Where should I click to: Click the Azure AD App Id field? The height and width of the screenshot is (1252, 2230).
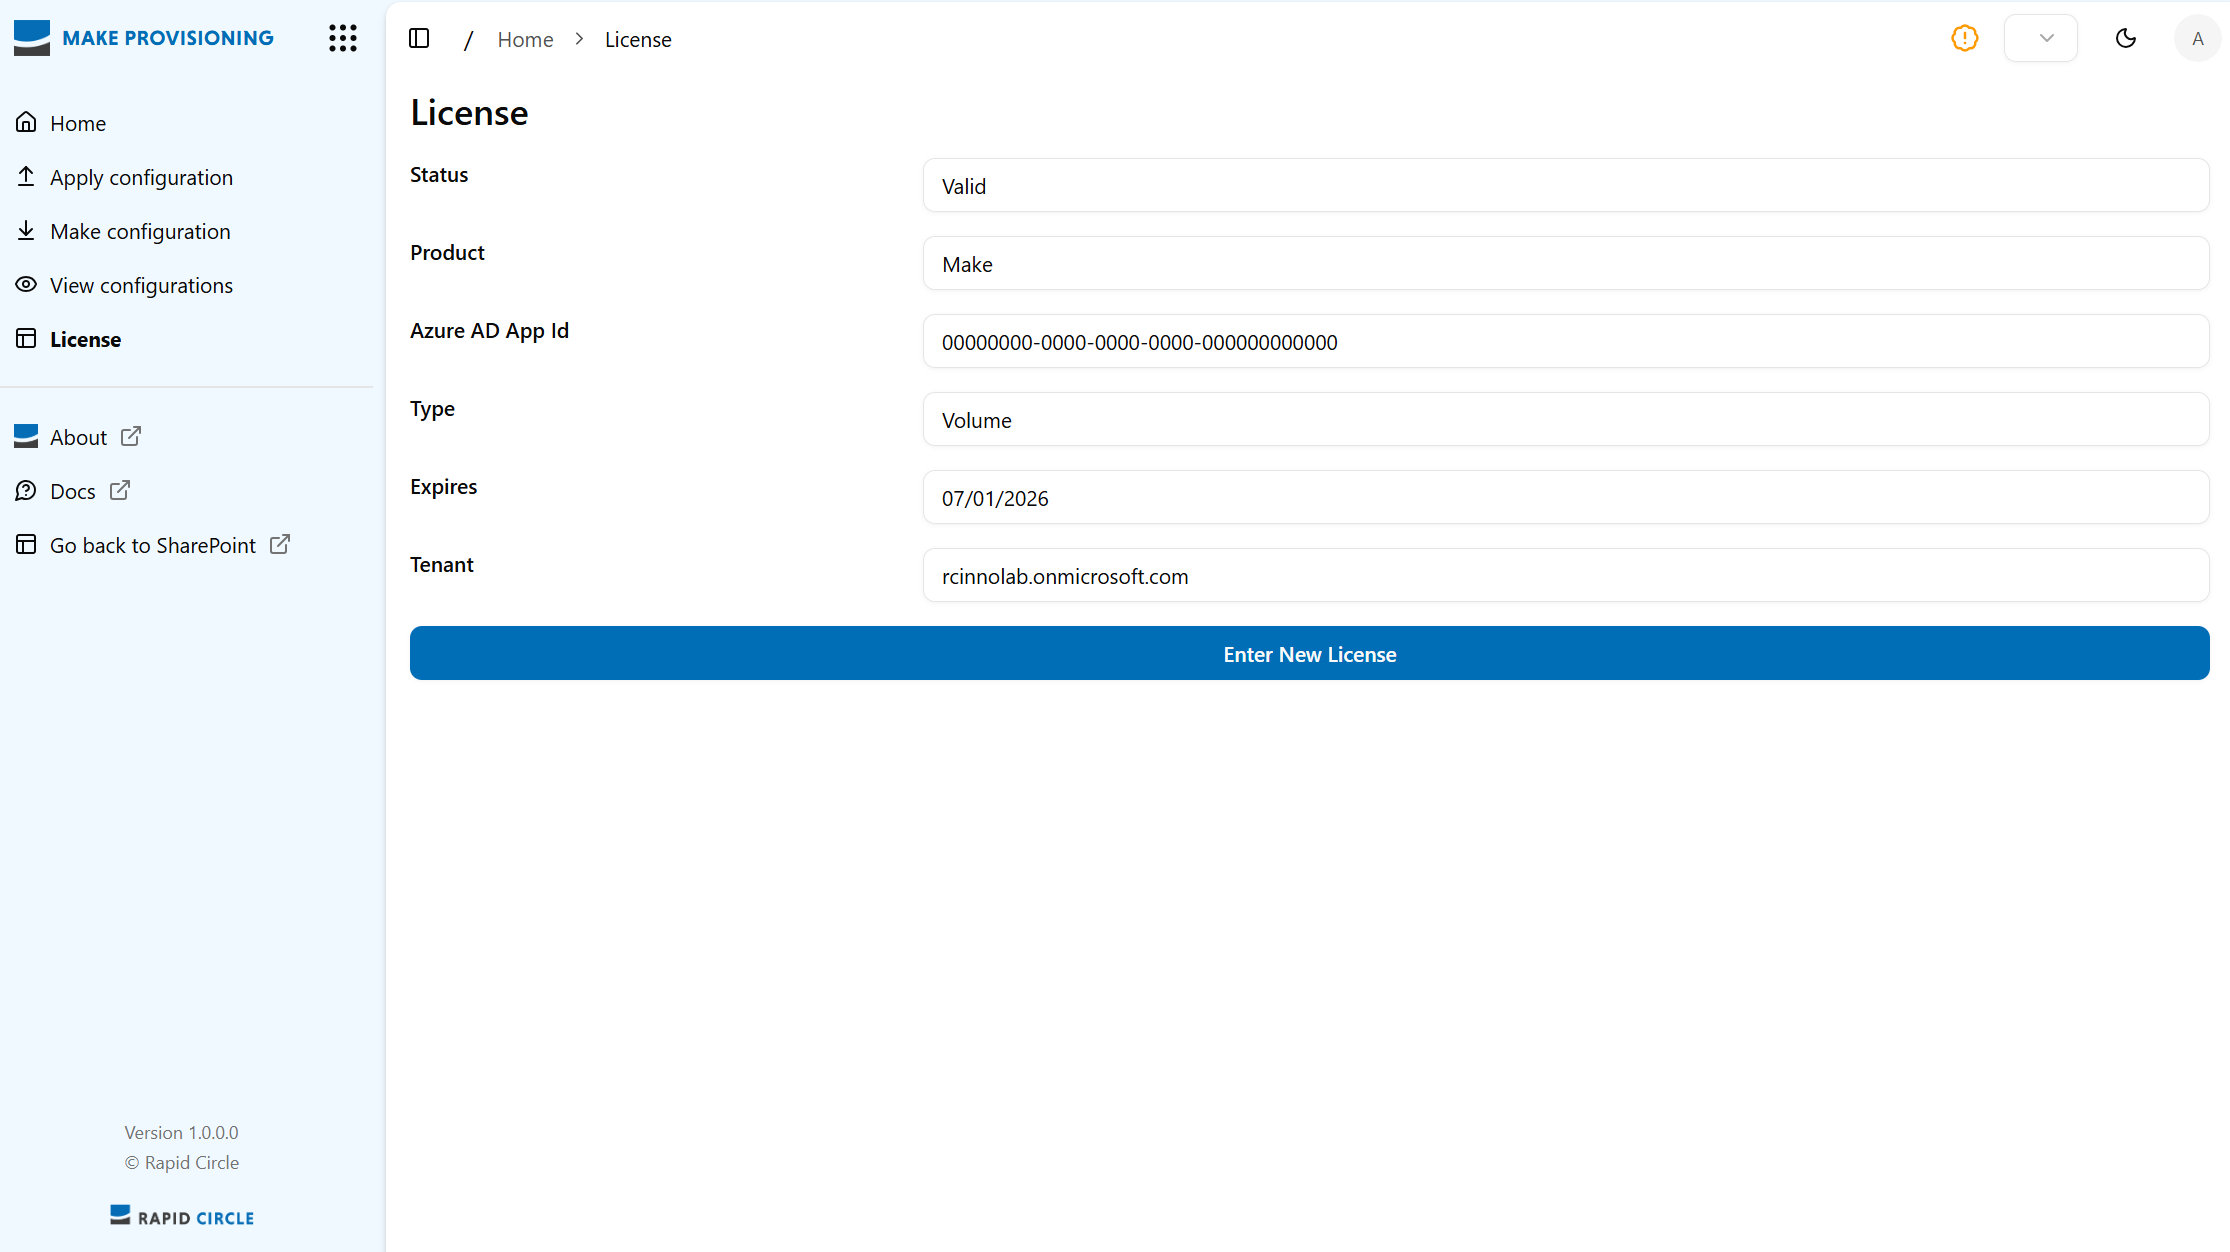(x=1565, y=342)
